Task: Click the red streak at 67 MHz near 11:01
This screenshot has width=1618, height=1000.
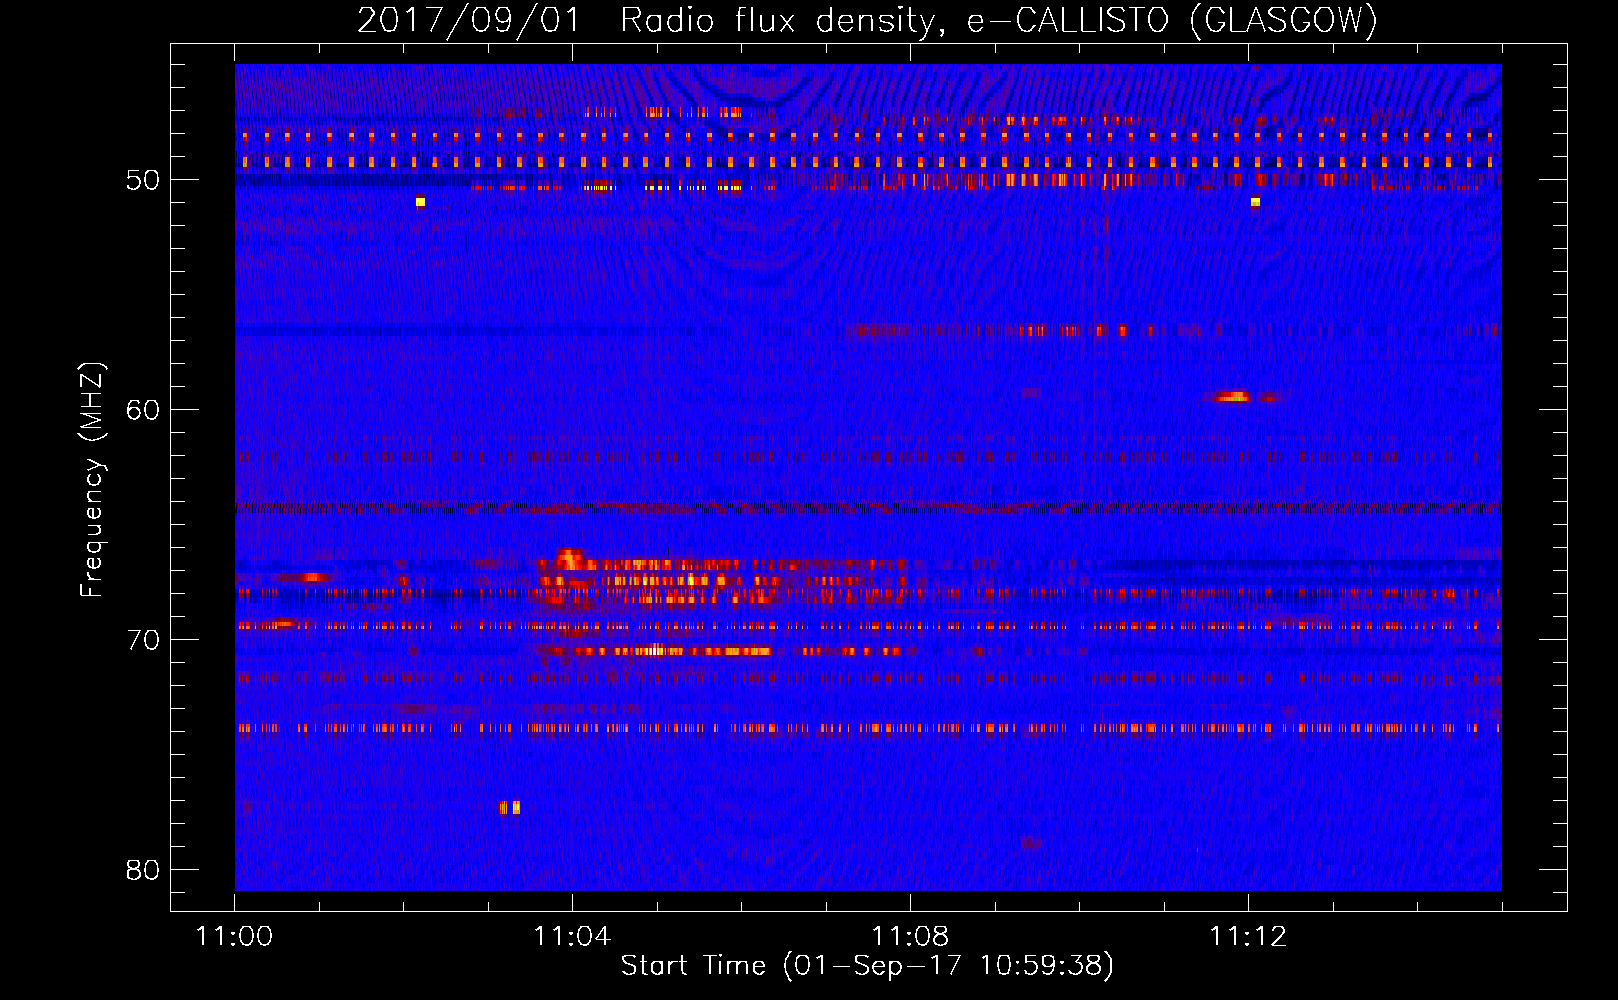Action: point(306,577)
